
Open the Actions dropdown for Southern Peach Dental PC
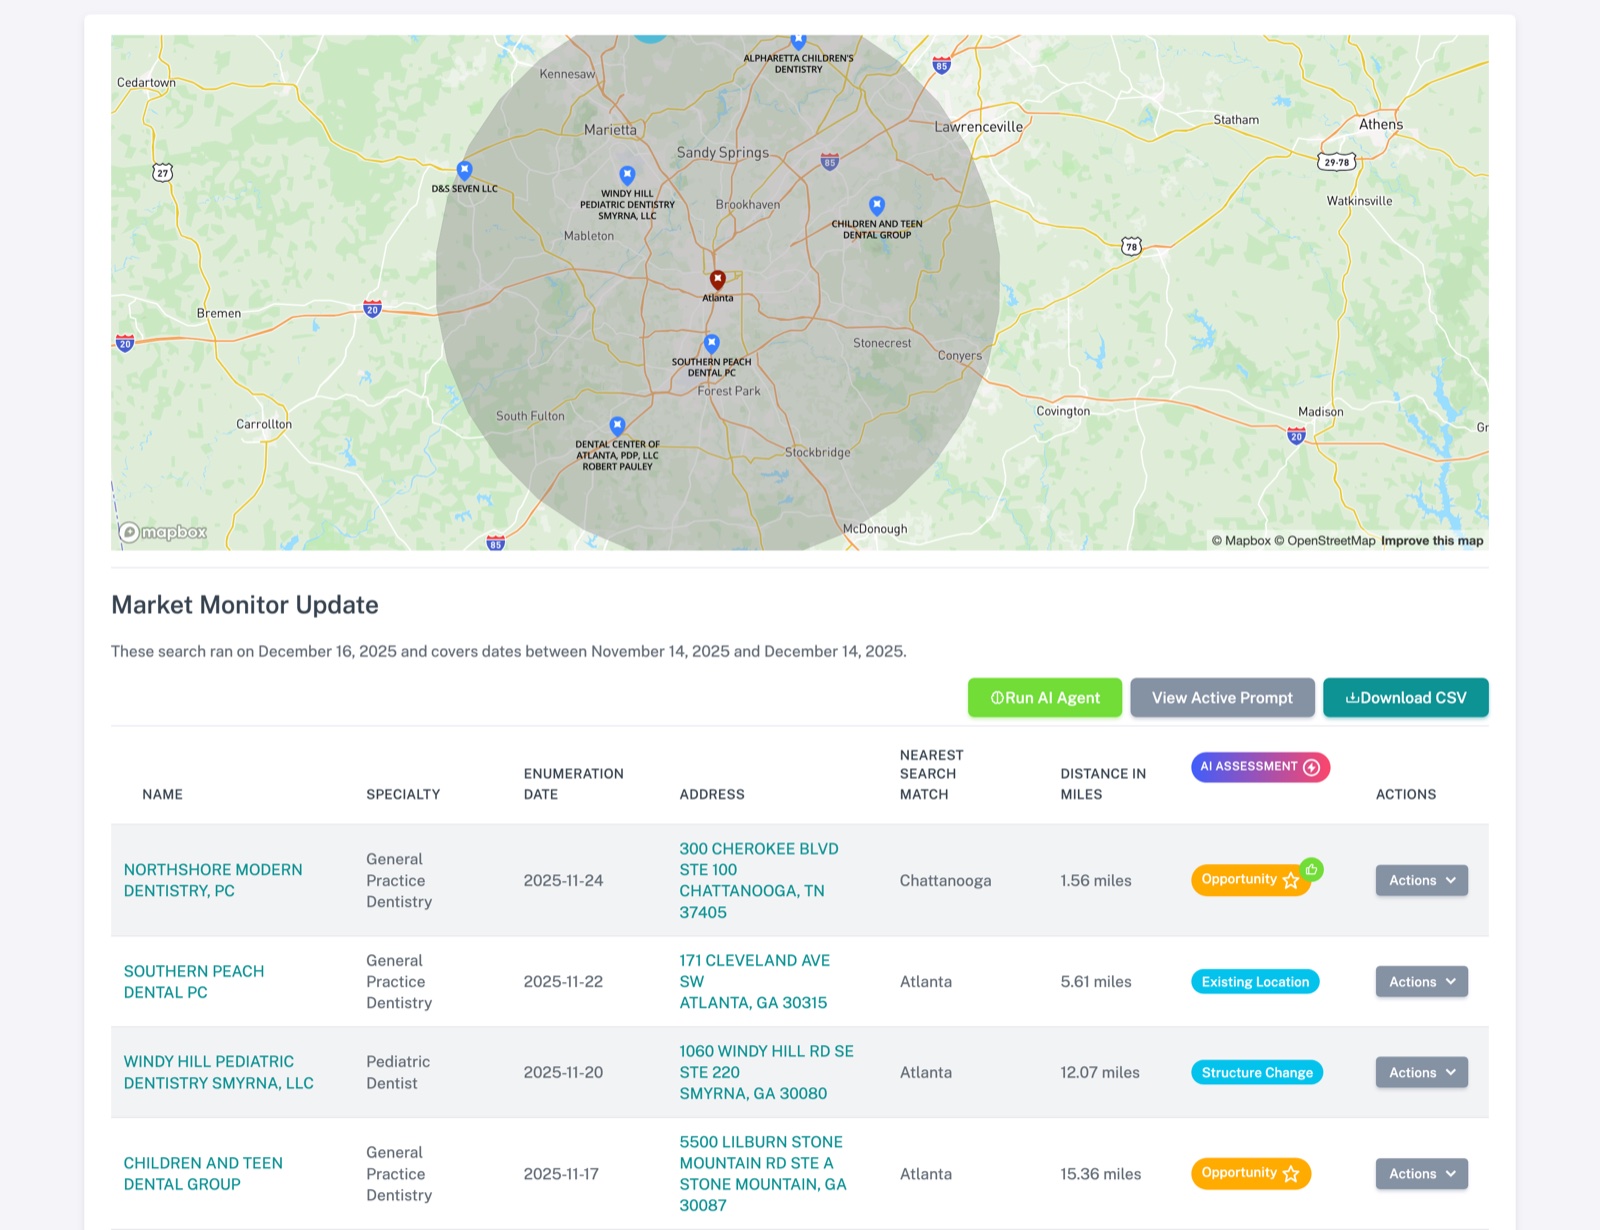pos(1421,981)
